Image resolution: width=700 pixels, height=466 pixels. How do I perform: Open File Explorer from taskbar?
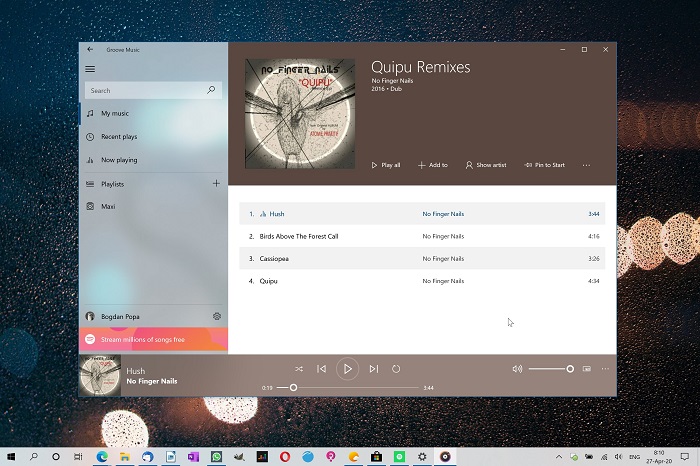point(125,457)
